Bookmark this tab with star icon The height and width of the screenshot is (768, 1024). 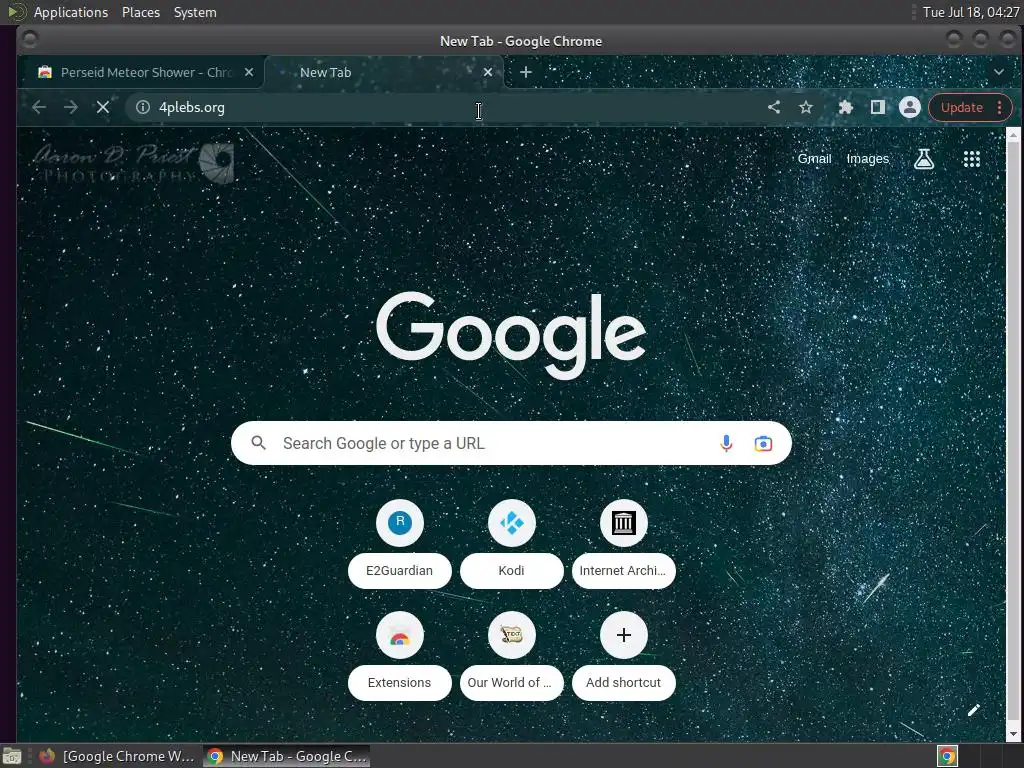[x=806, y=107]
